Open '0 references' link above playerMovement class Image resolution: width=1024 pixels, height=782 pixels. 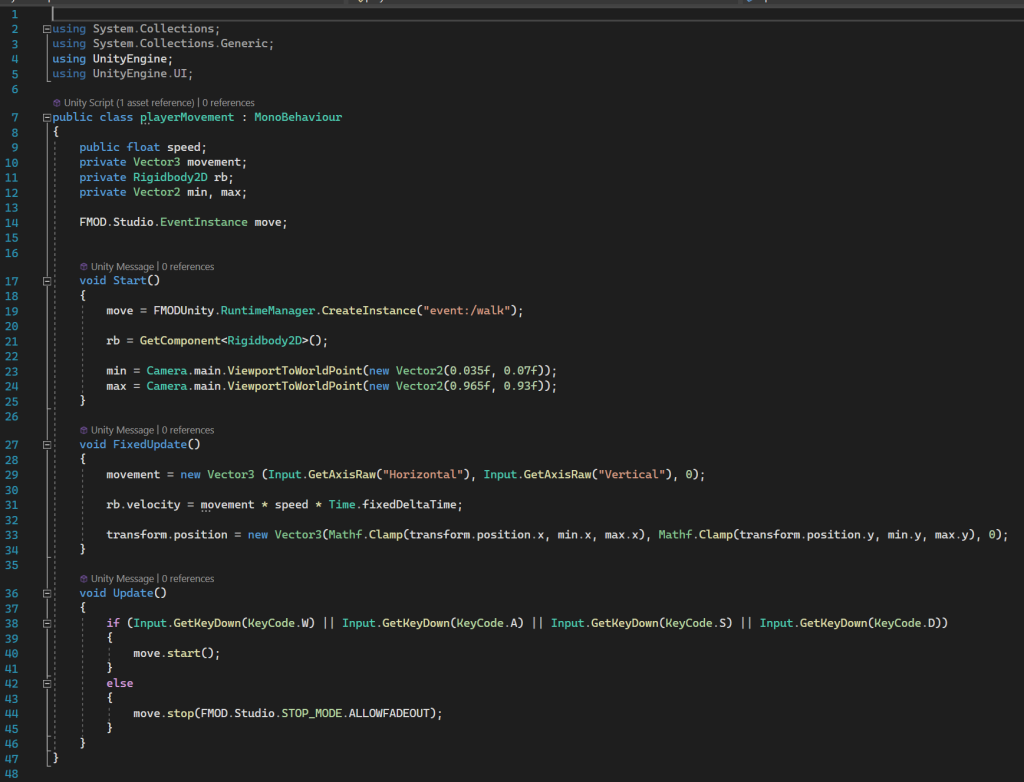pyautogui.click(x=228, y=103)
